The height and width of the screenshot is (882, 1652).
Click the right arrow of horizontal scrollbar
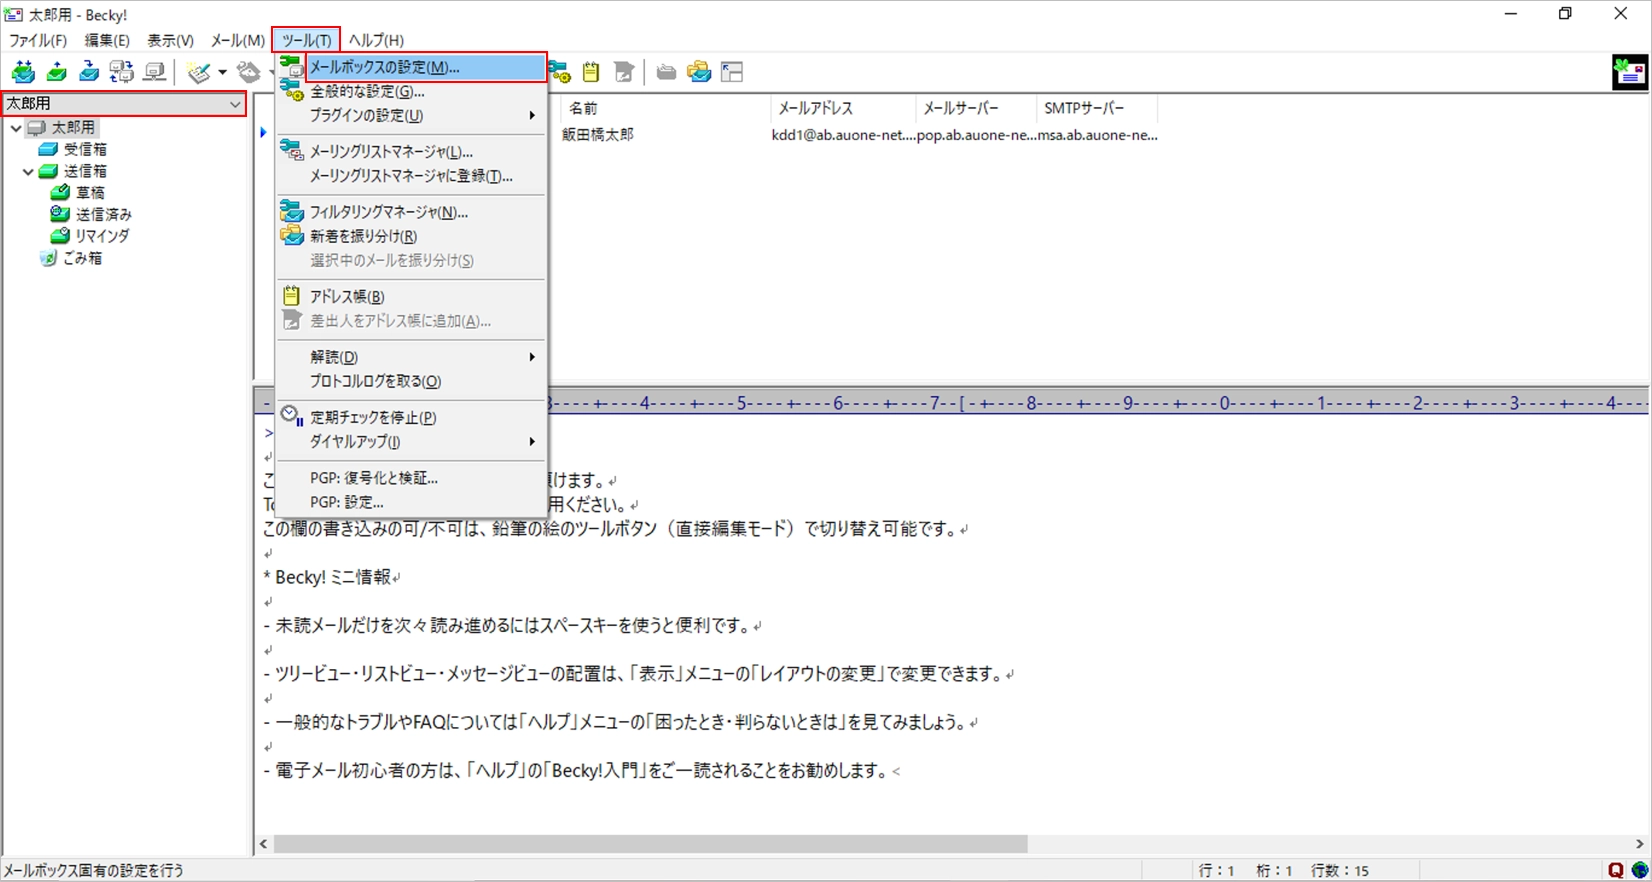pyautogui.click(x=1640, y=844)
